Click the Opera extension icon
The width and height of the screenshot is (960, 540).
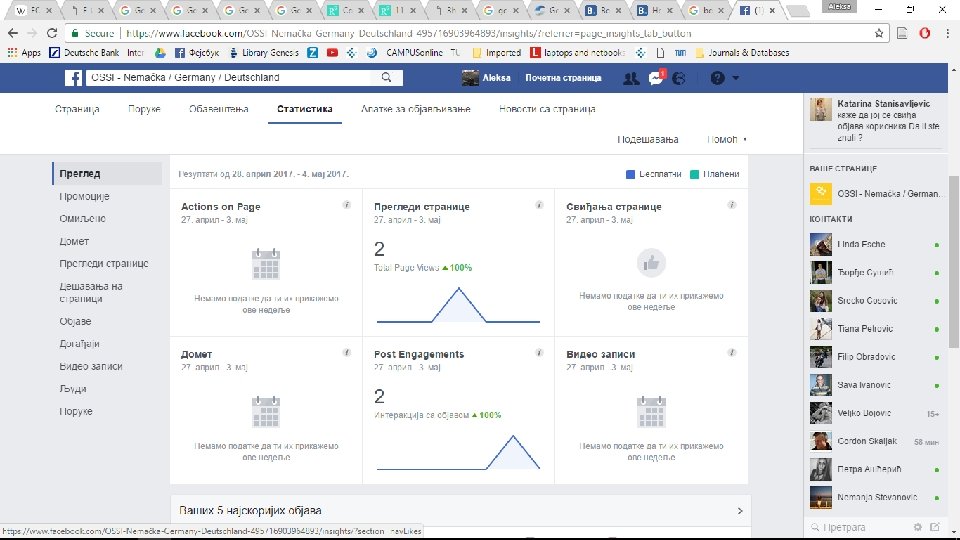925,33
